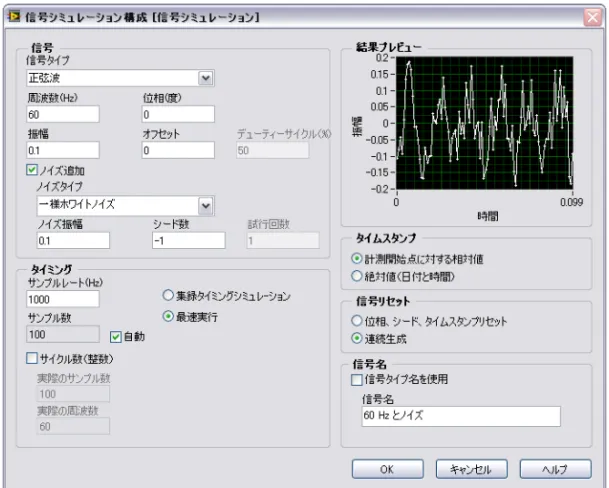Click the オフセット input field
This screenshot has height=488, width=609.
click(178, 150)
